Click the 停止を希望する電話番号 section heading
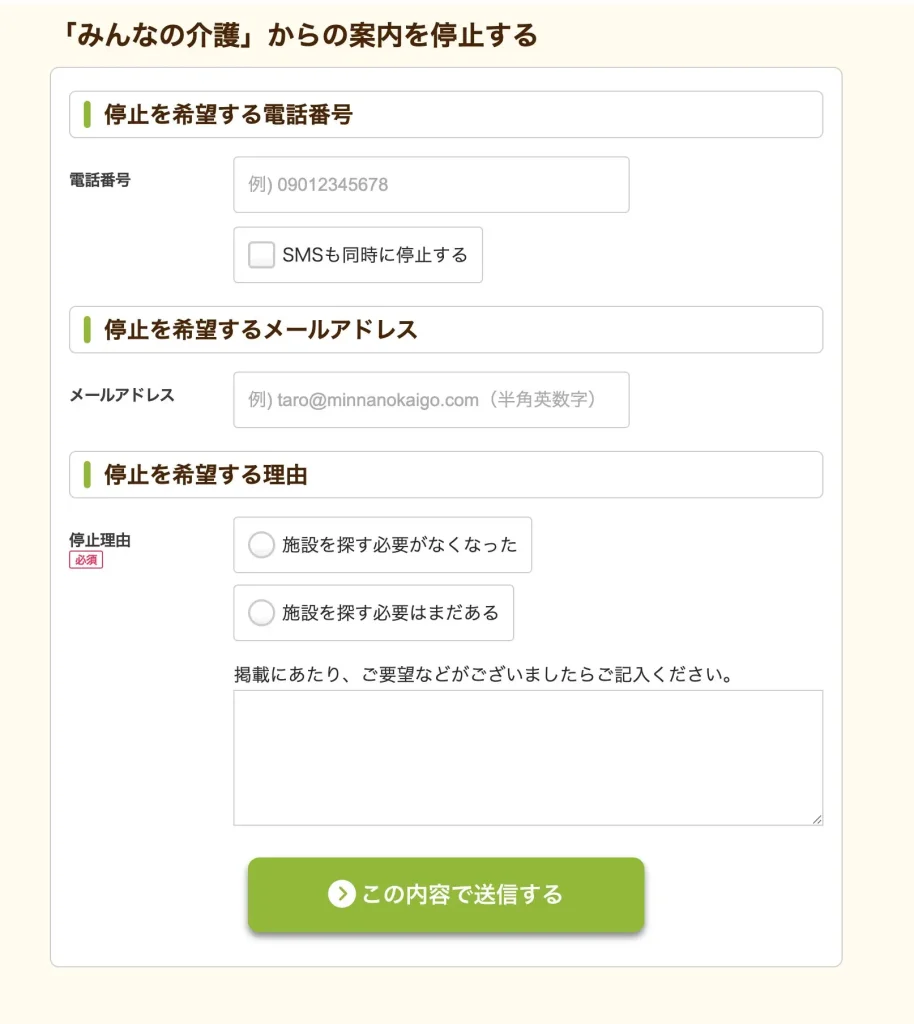This screenshot has width=914, height=1024. [228, 115]
